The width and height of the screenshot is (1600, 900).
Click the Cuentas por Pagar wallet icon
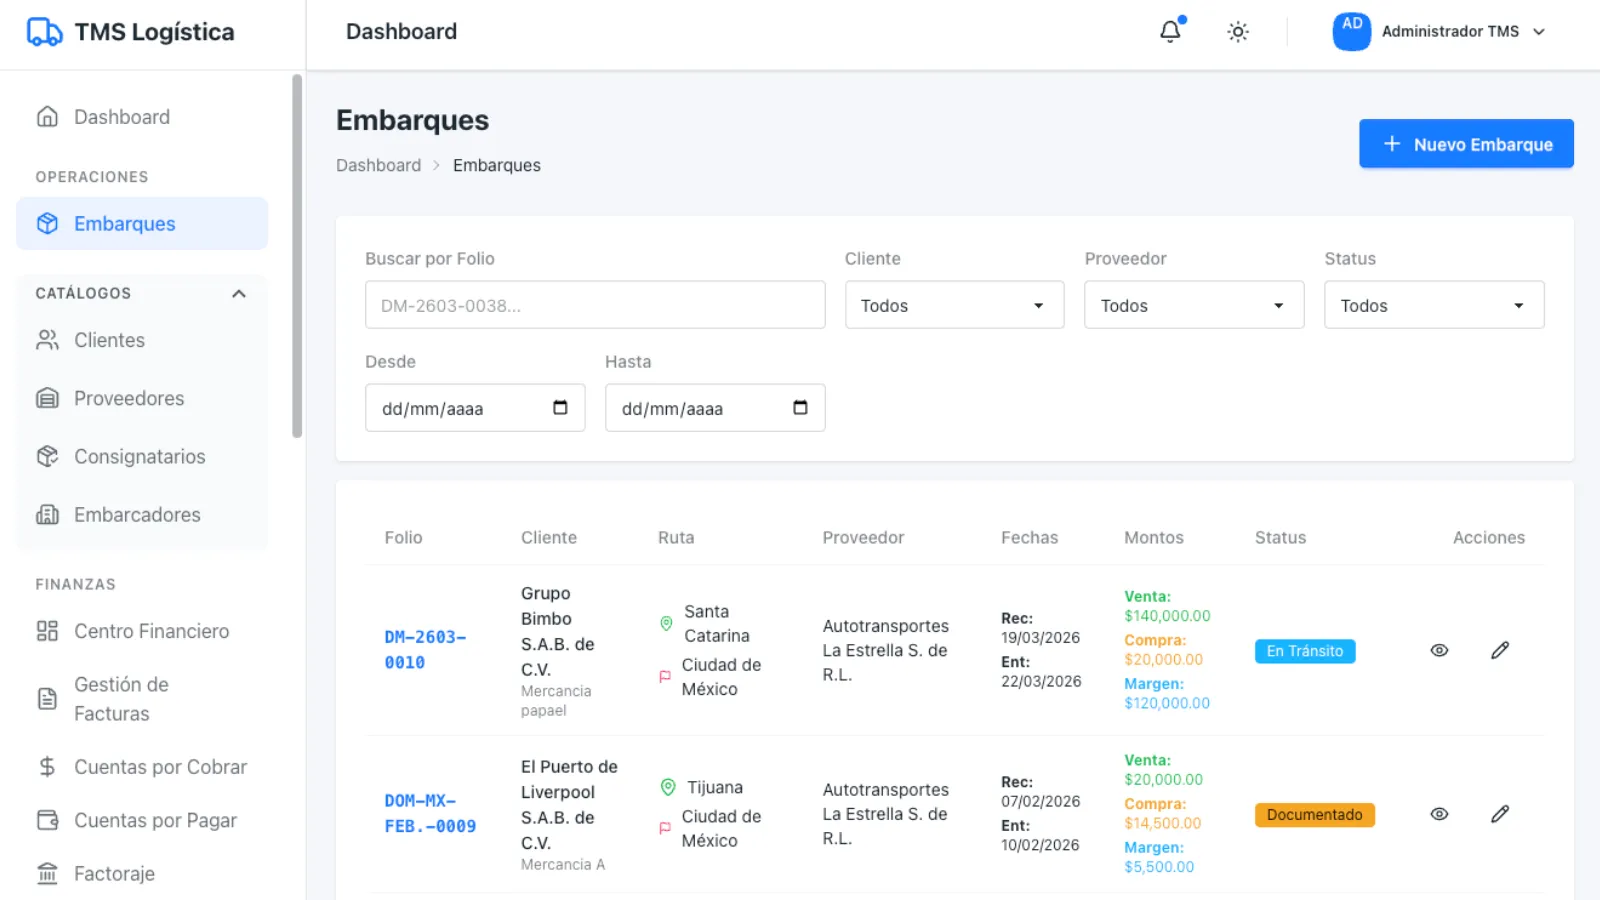[47, 820]
